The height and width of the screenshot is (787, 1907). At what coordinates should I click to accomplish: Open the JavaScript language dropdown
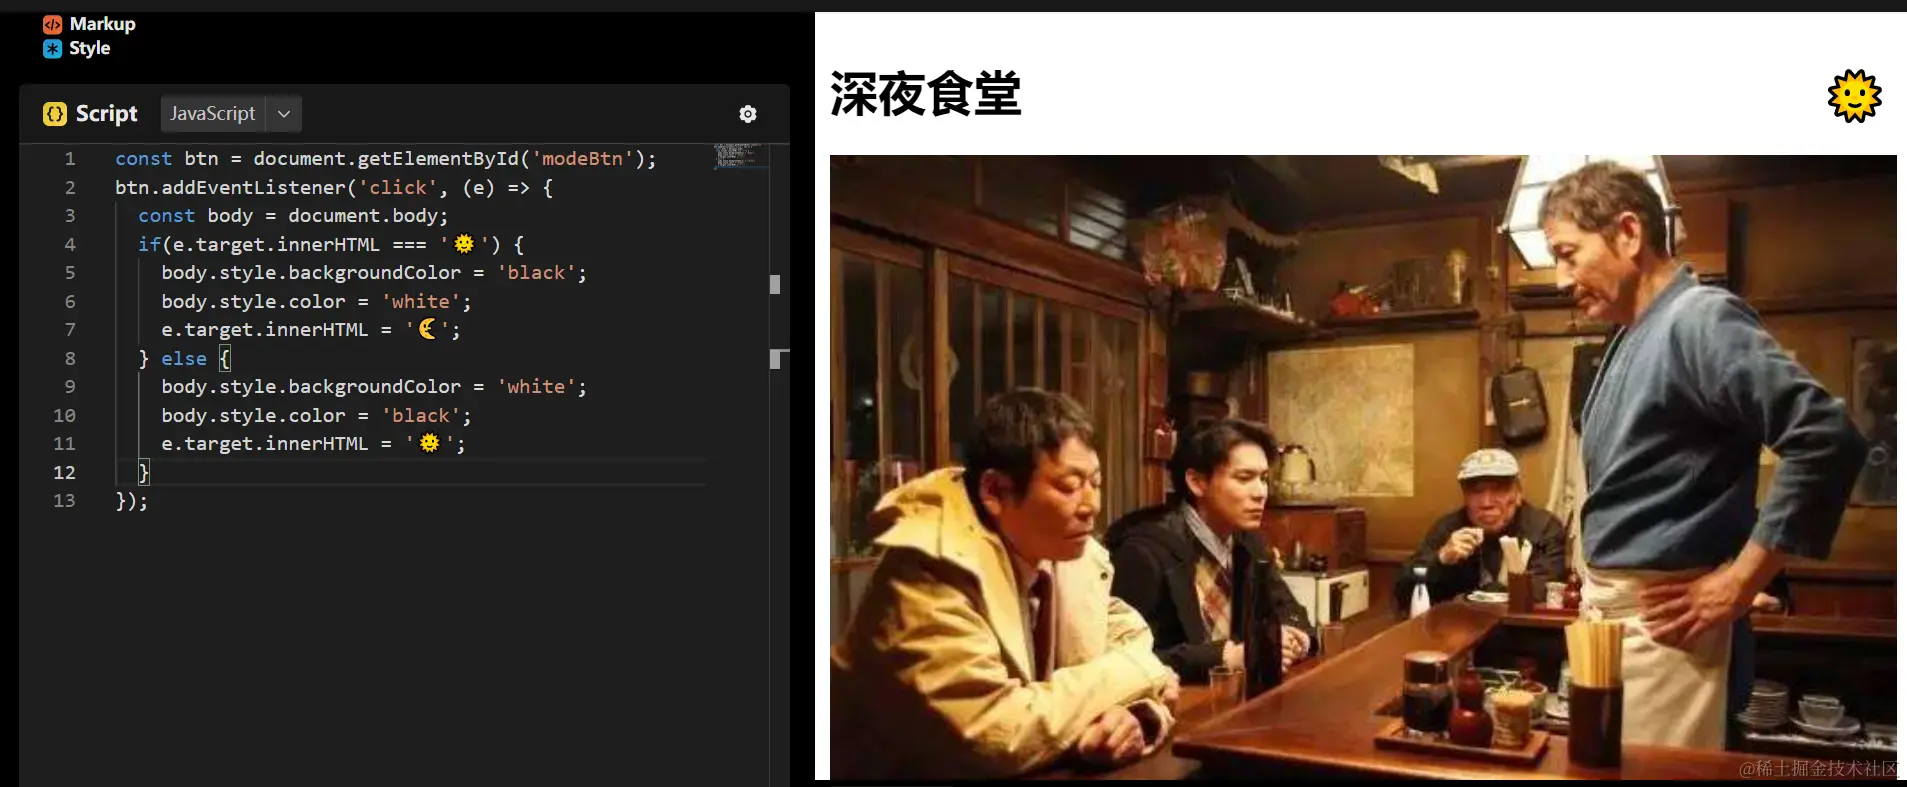pos(231,114)
